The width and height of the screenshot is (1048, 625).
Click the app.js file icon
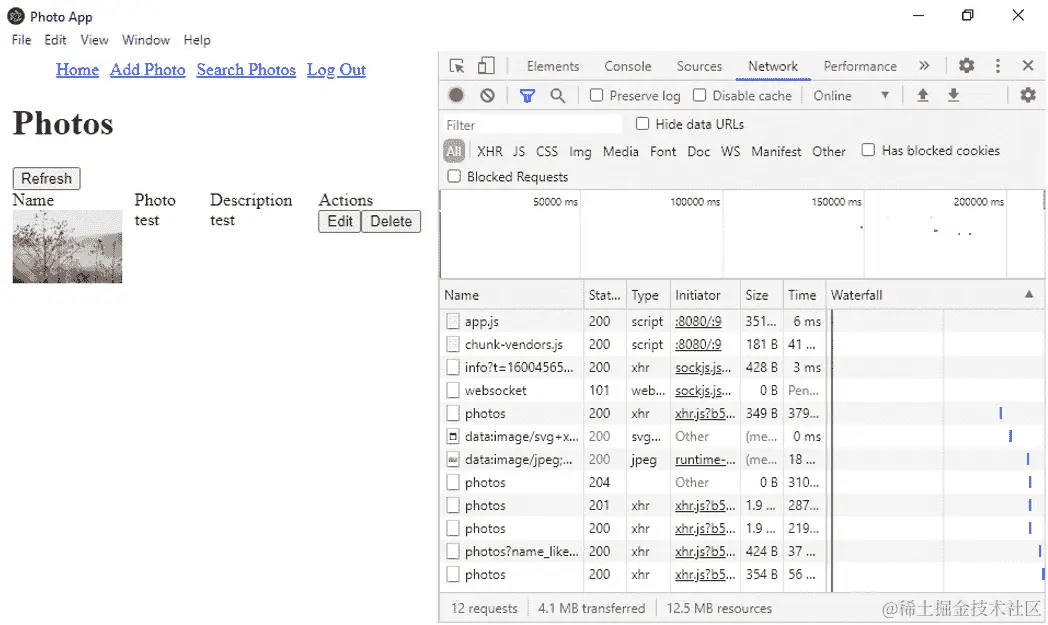(453, 322)
